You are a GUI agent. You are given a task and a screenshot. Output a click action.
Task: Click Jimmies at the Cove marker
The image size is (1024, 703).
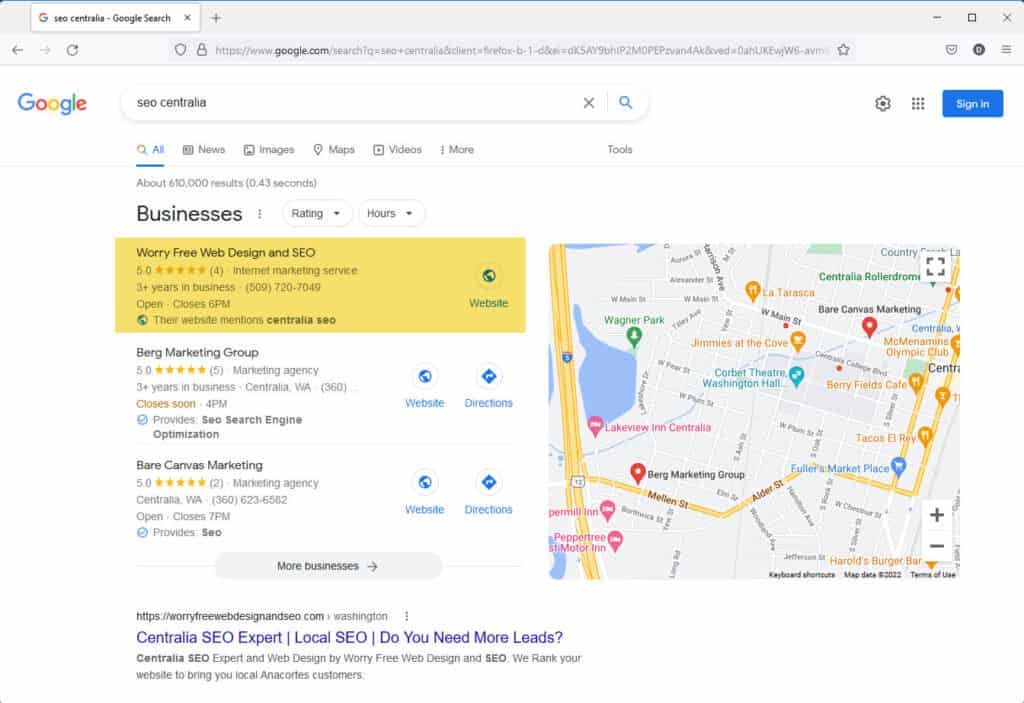[x=797, y=340]
